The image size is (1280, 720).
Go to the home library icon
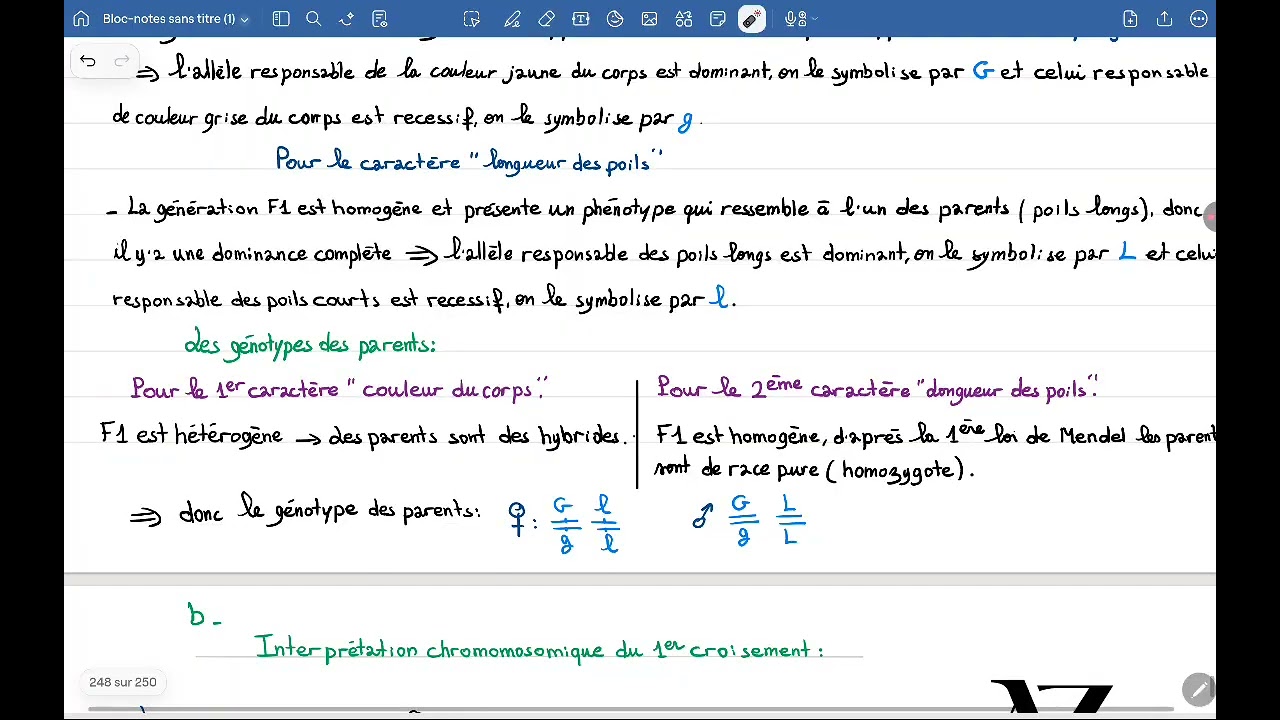tap(82, 19)
